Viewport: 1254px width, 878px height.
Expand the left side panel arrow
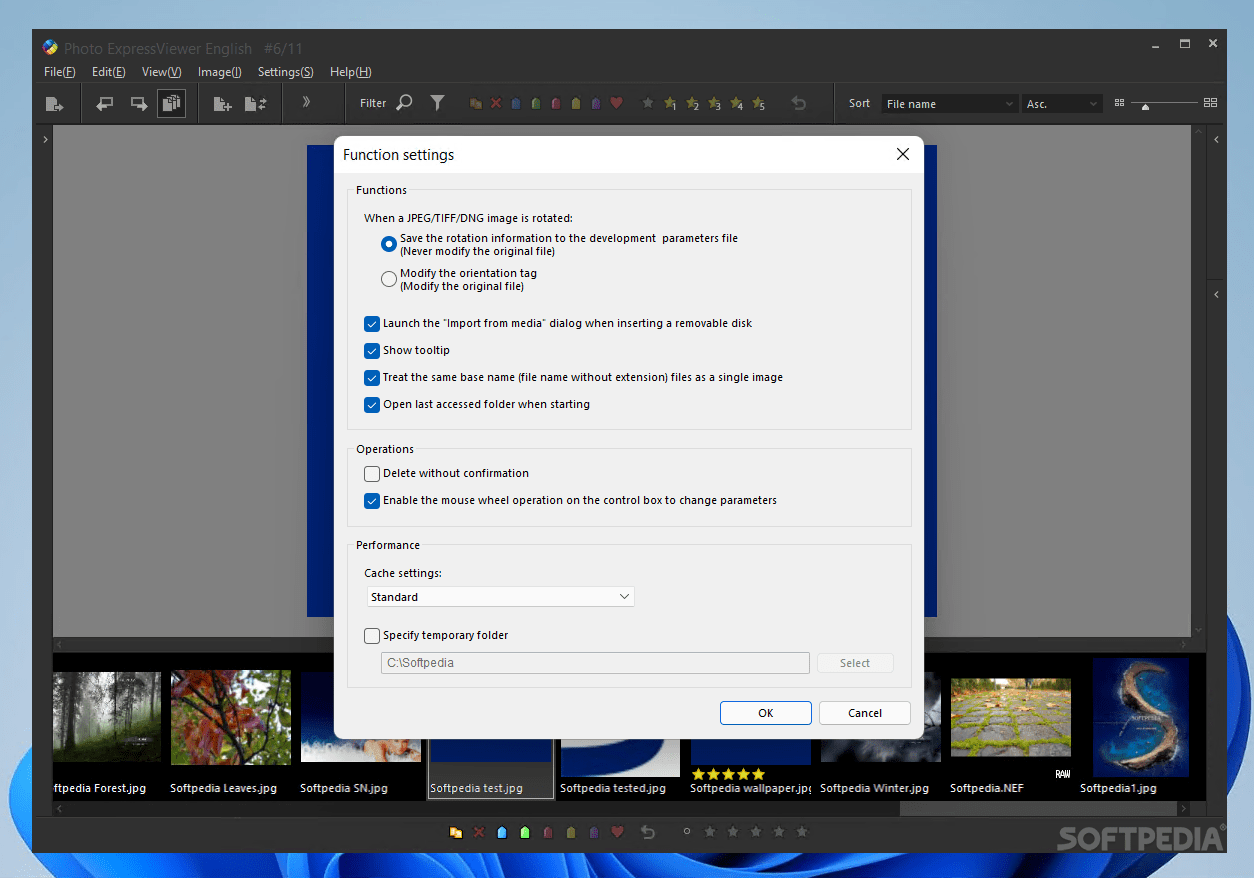(45, 140)
